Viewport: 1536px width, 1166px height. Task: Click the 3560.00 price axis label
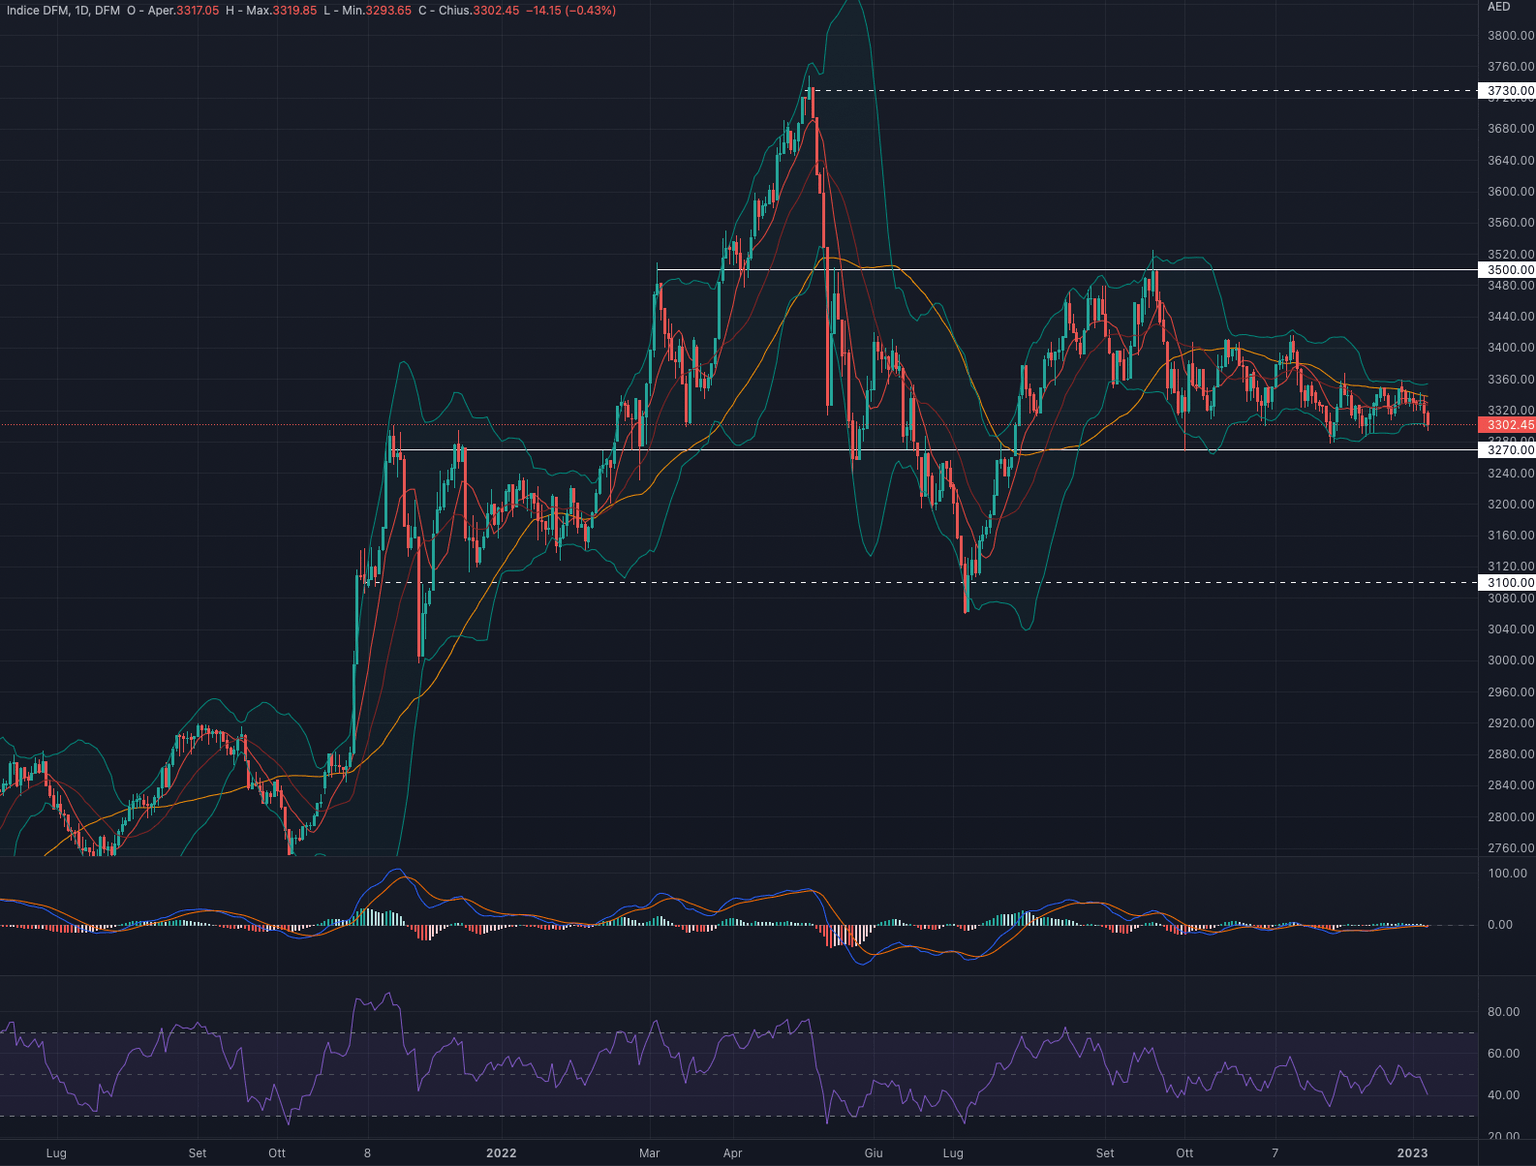point(1510,222)
